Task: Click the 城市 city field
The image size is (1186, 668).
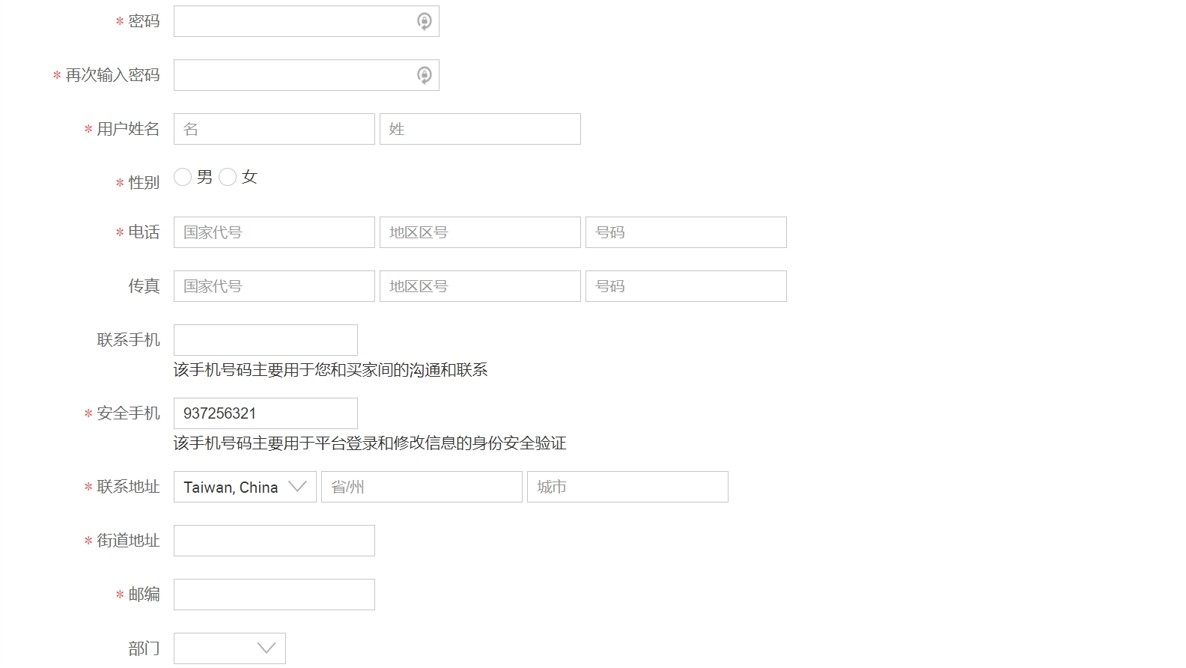Action: pos(628,487)
